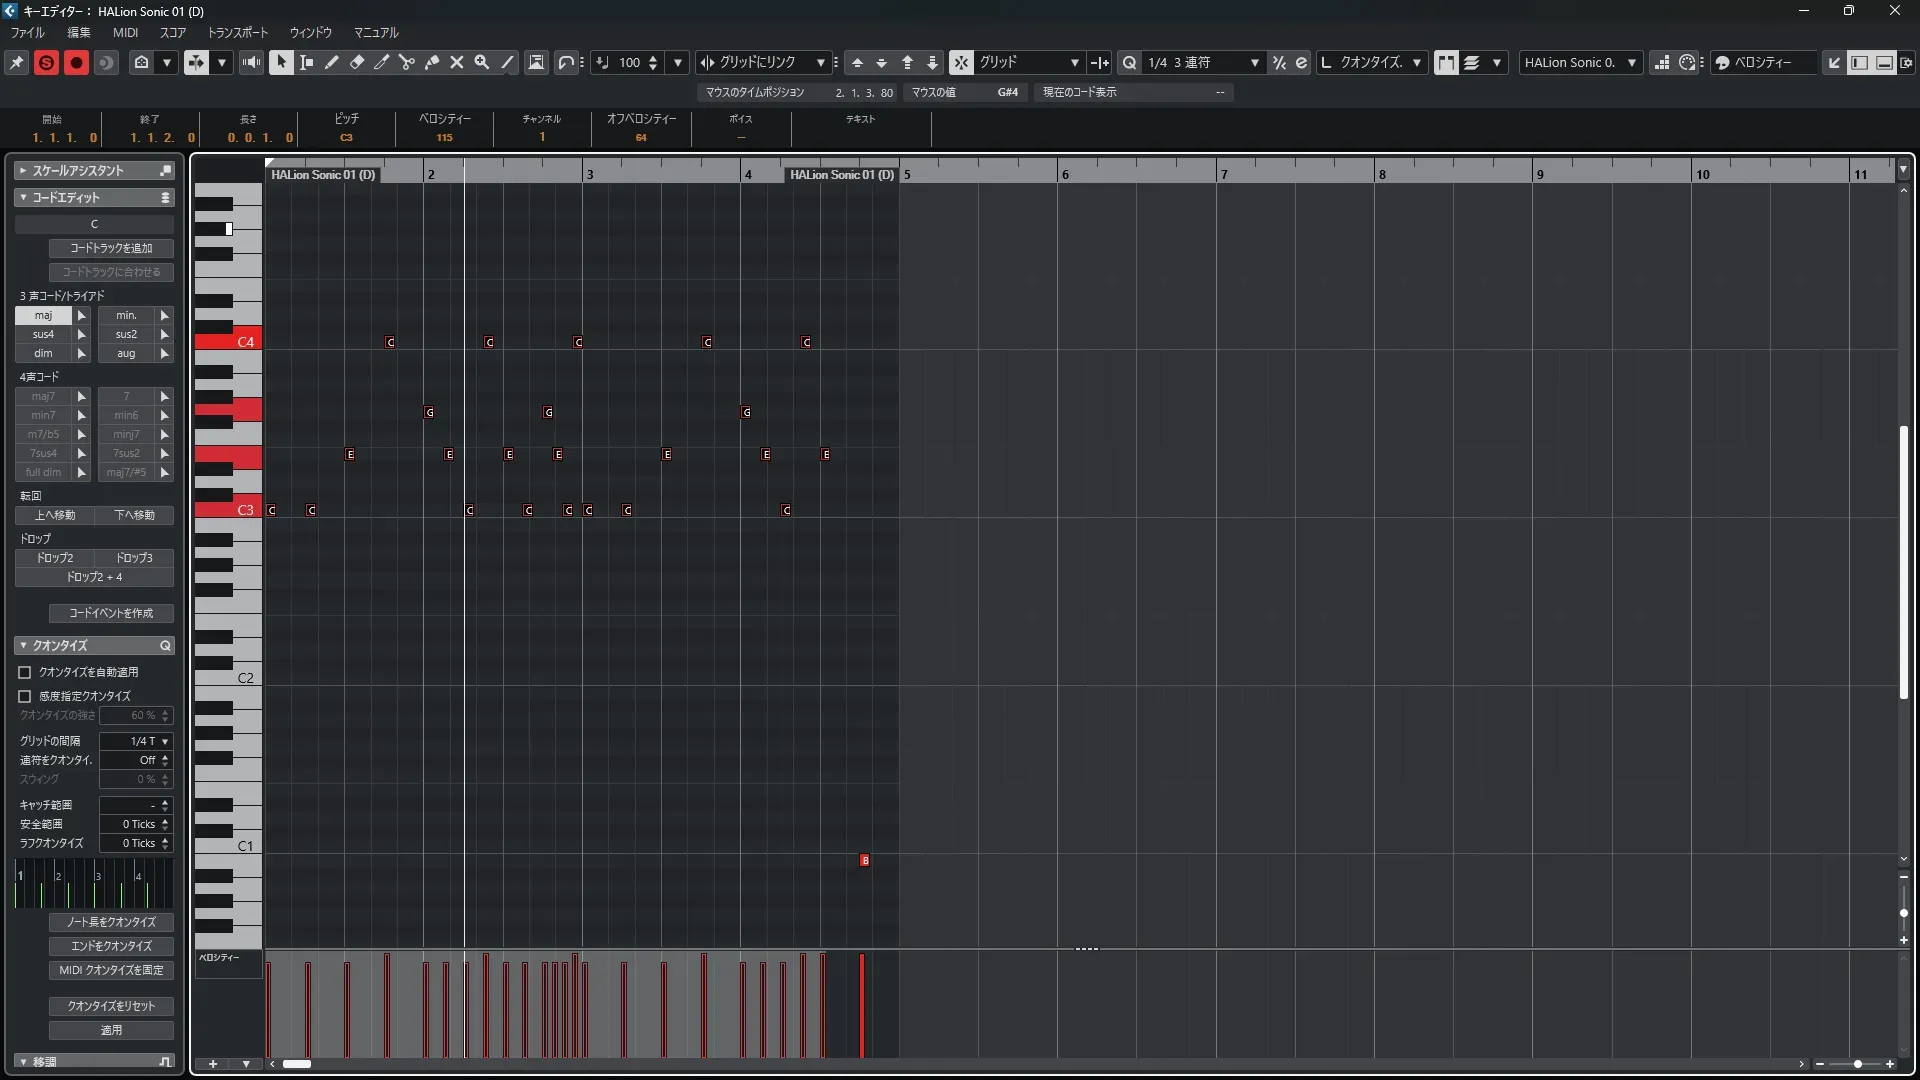Select the Draw pencil tool

331,62
